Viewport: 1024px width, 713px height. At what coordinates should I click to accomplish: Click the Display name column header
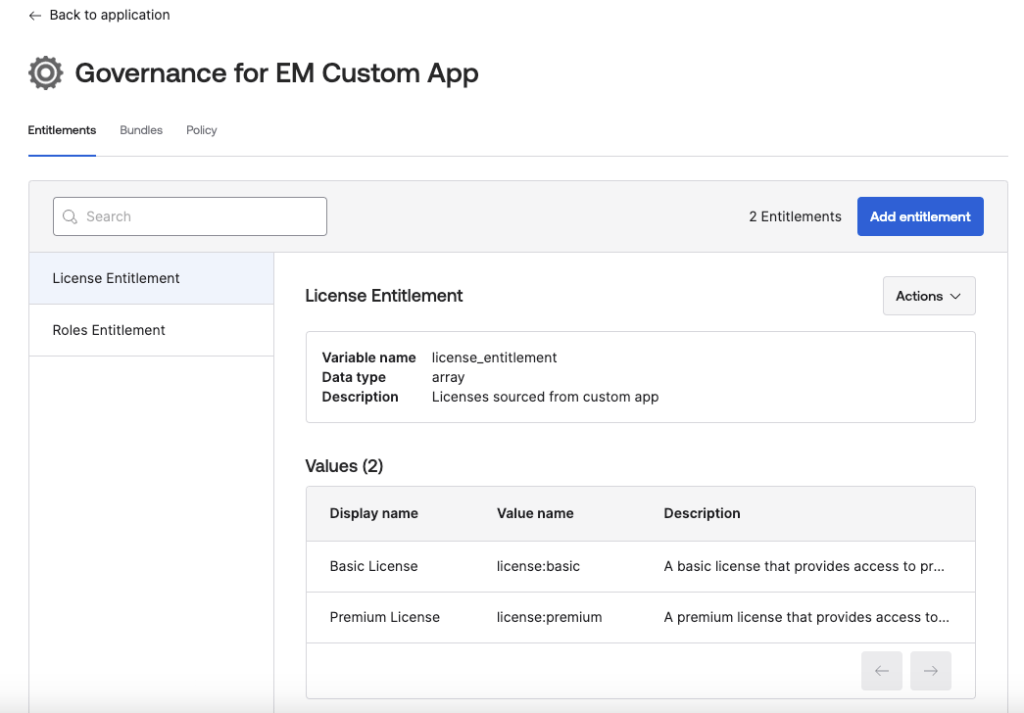[x=373, y=513]
